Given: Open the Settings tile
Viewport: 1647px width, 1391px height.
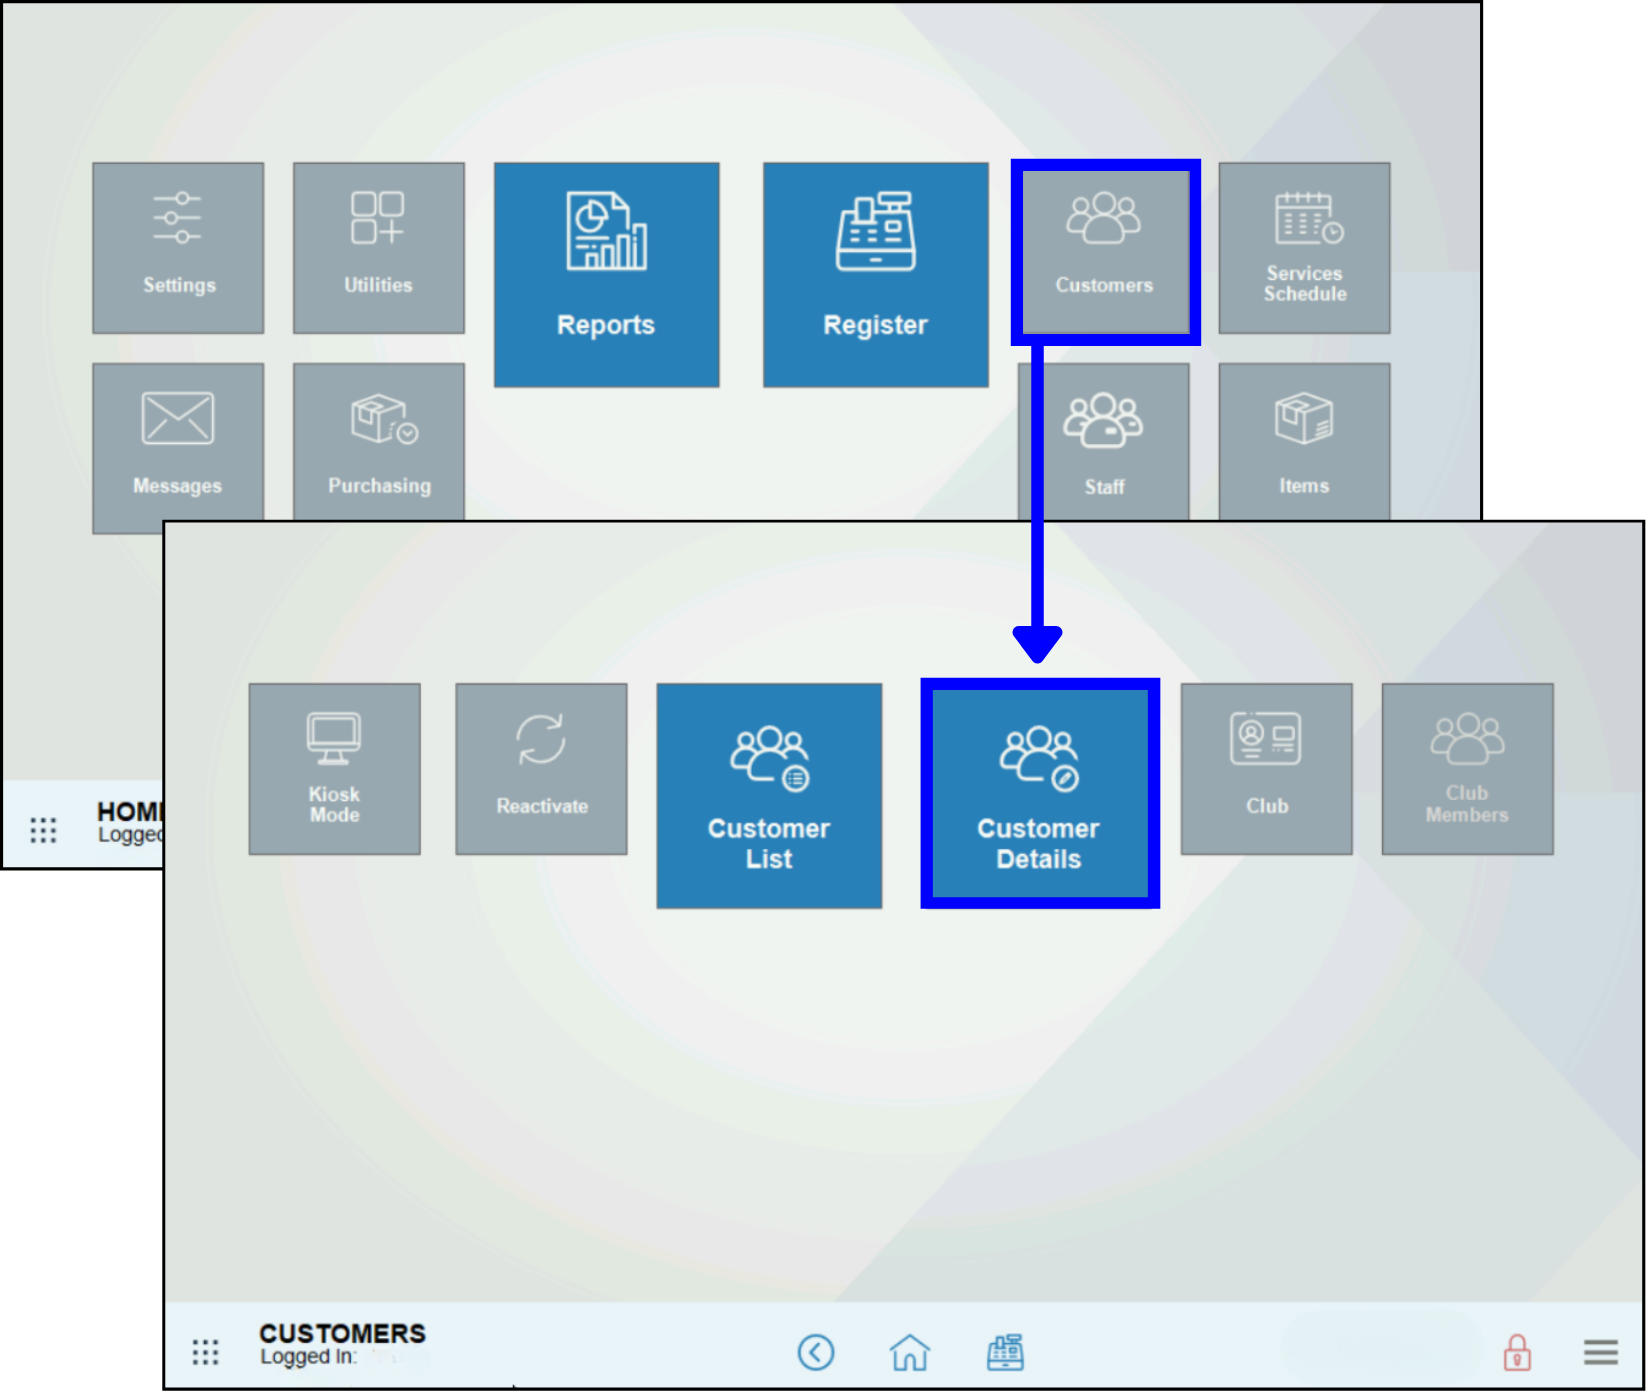Looking at the screenshot, I should [x=178, y=247].
